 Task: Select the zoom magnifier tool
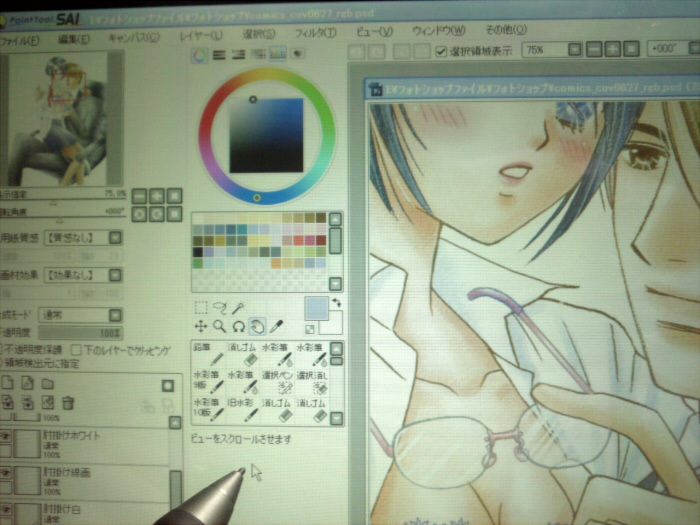(x=219, y=326)
